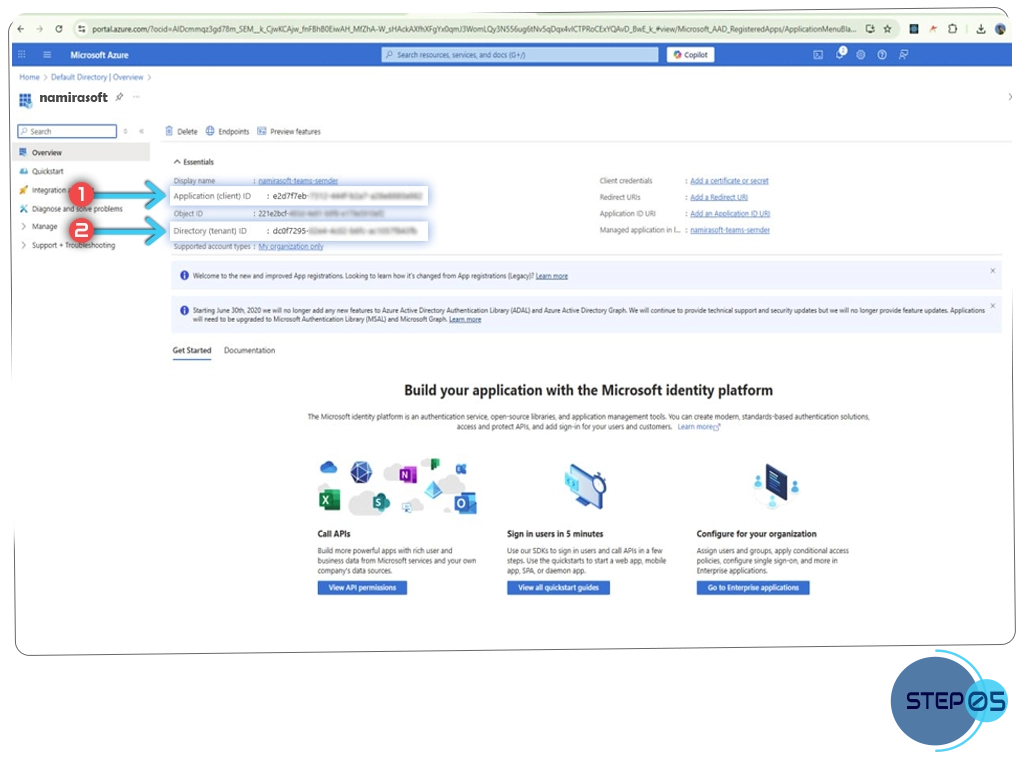Collapse the Essentials section
Viewport: 1024px width, 768px height.
pyautogui.click(x=177, y=162)
